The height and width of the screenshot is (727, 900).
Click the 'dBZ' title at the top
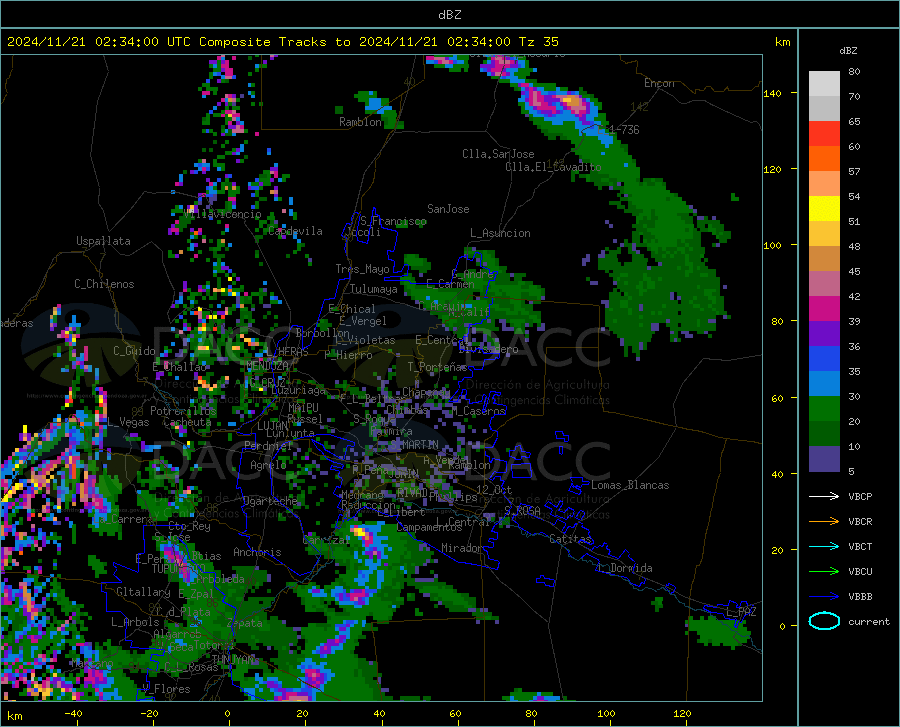(449, 15)
